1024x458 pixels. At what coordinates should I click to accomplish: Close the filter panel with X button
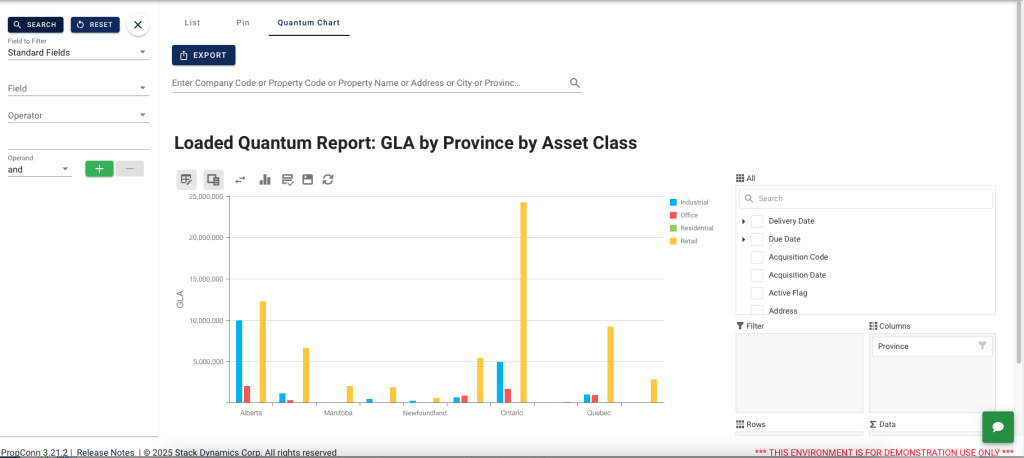click(x=138, y=24)
